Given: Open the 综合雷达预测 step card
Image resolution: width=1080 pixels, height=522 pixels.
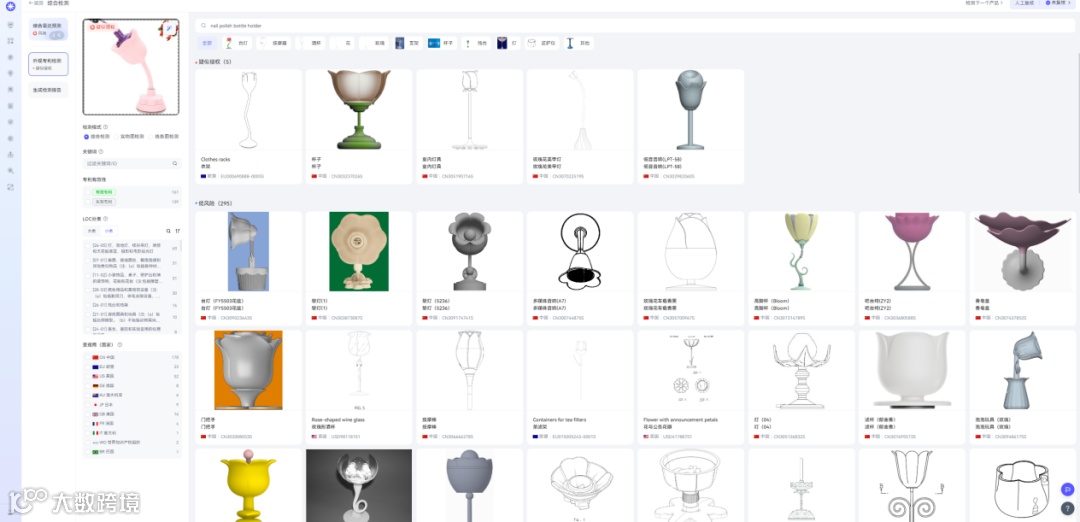Looking at the screenshot, I should [x=48, y=30].
